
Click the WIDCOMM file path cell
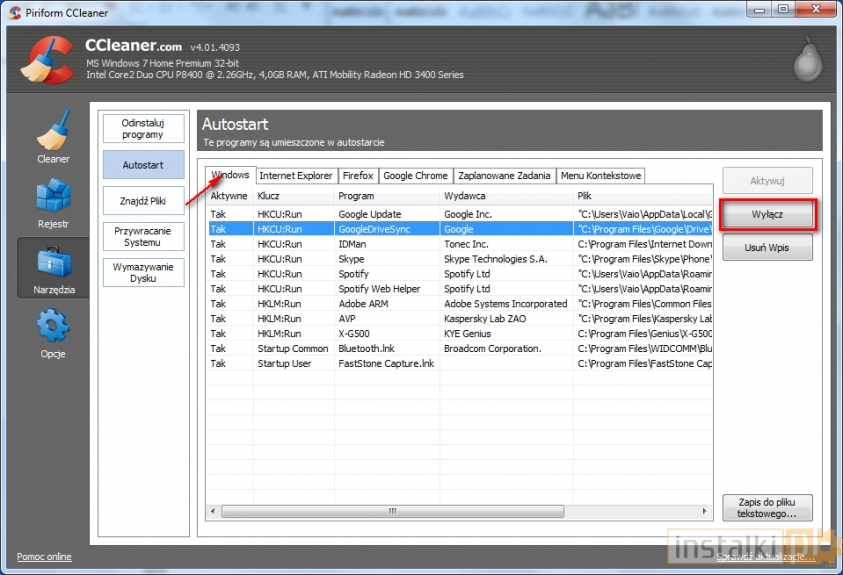(x=645, y=349)
